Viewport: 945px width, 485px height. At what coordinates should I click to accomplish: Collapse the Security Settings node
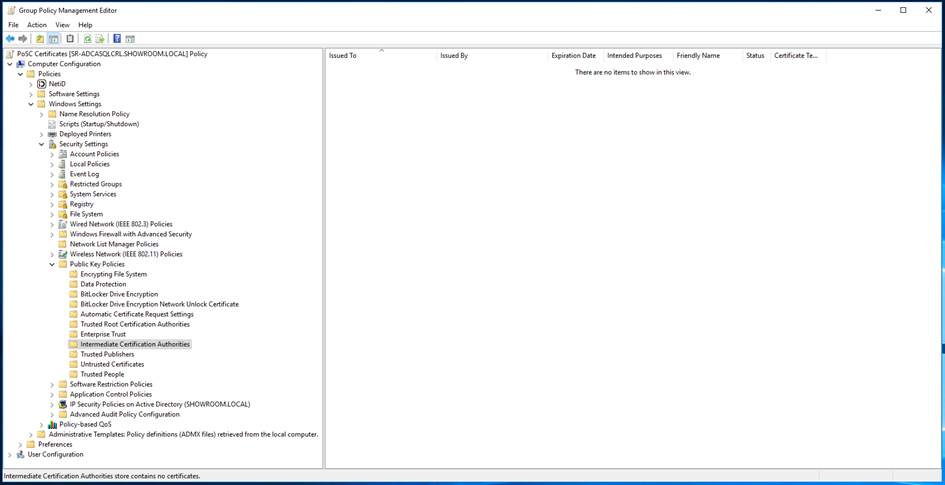(x=41, y=144)
